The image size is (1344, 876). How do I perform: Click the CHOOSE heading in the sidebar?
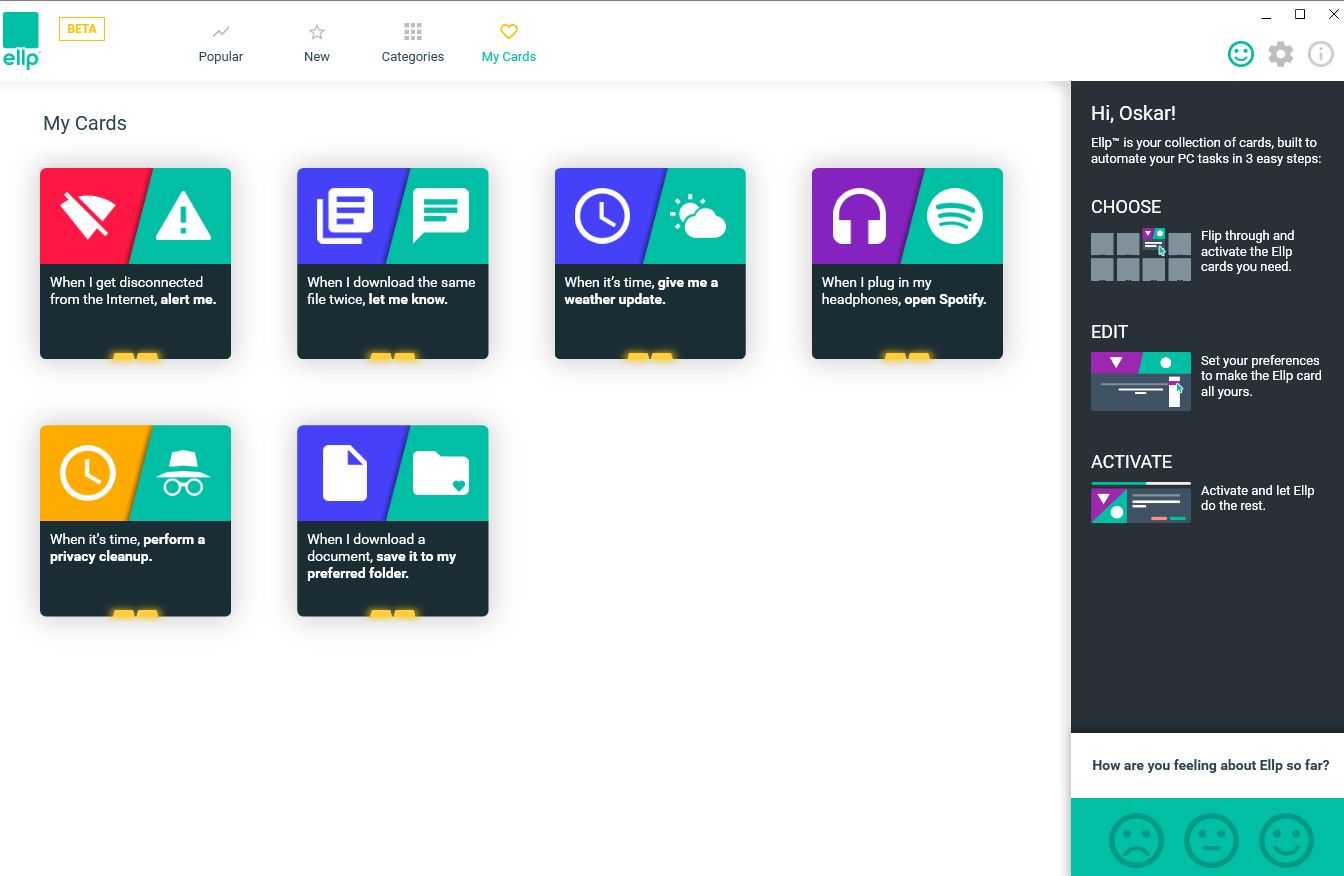coord(1126,207)
